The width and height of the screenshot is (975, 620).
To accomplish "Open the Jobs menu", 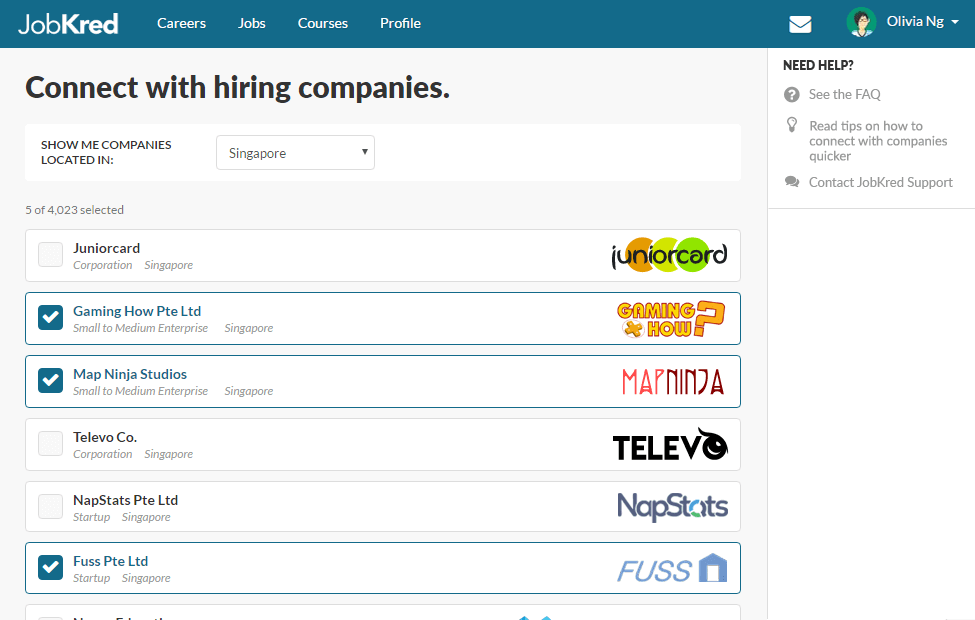I will (252, 24).
